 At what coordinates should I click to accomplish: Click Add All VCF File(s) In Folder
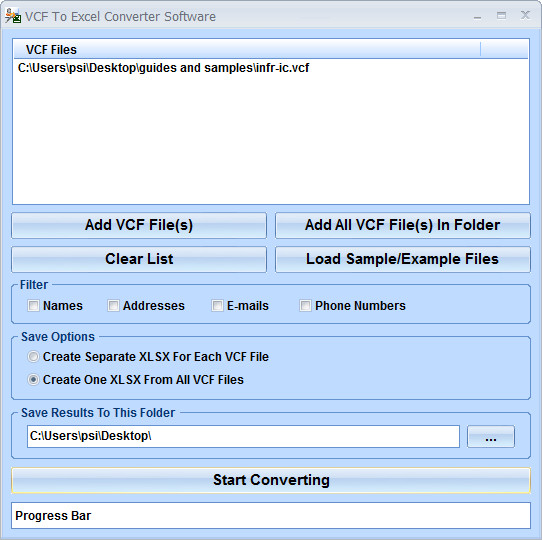tap(403, 225)
